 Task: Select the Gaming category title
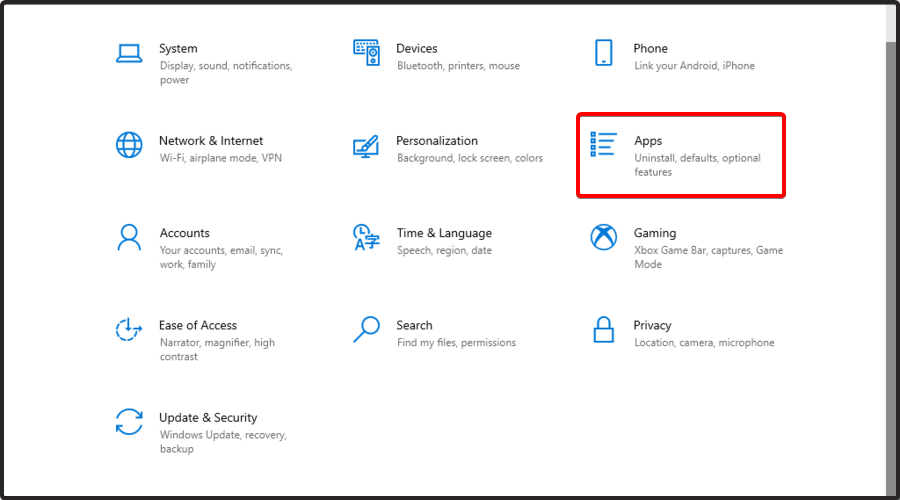(655, 233)
